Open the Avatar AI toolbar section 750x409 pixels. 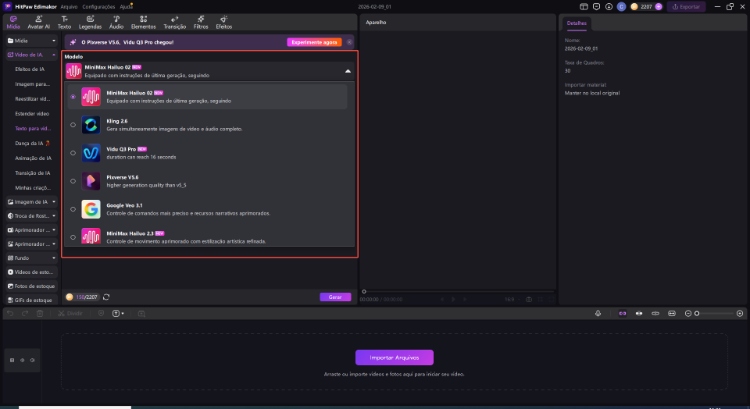point(39,21)
